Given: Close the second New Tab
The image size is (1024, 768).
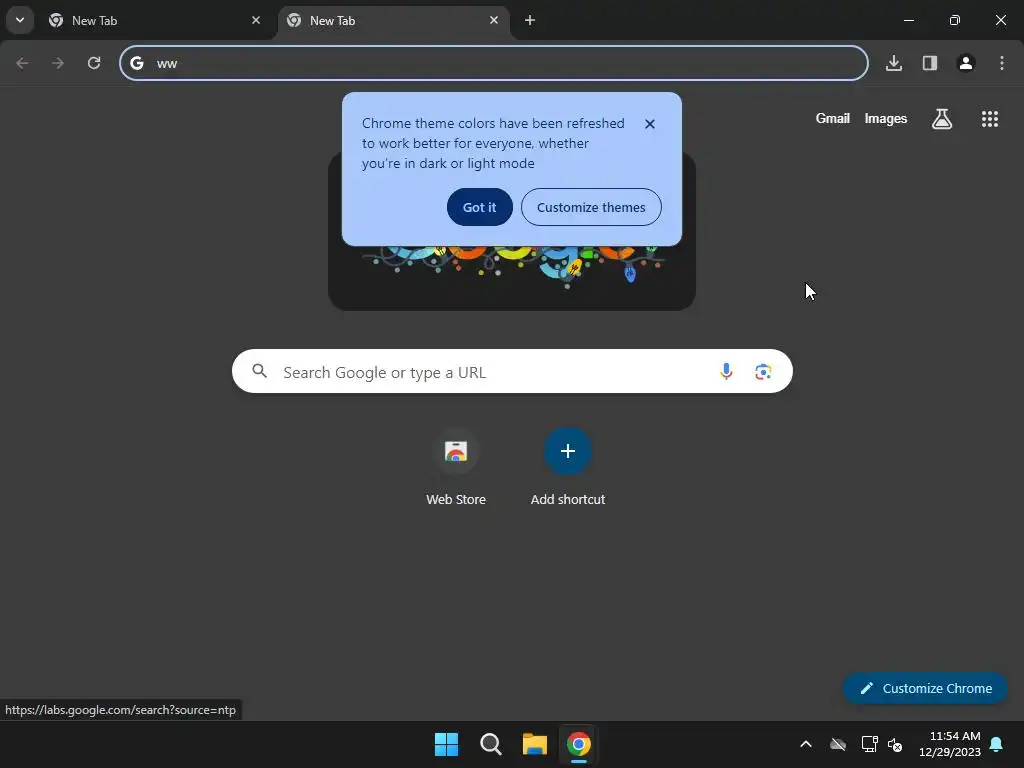Looking at the screenshot, I should (494, 20).
